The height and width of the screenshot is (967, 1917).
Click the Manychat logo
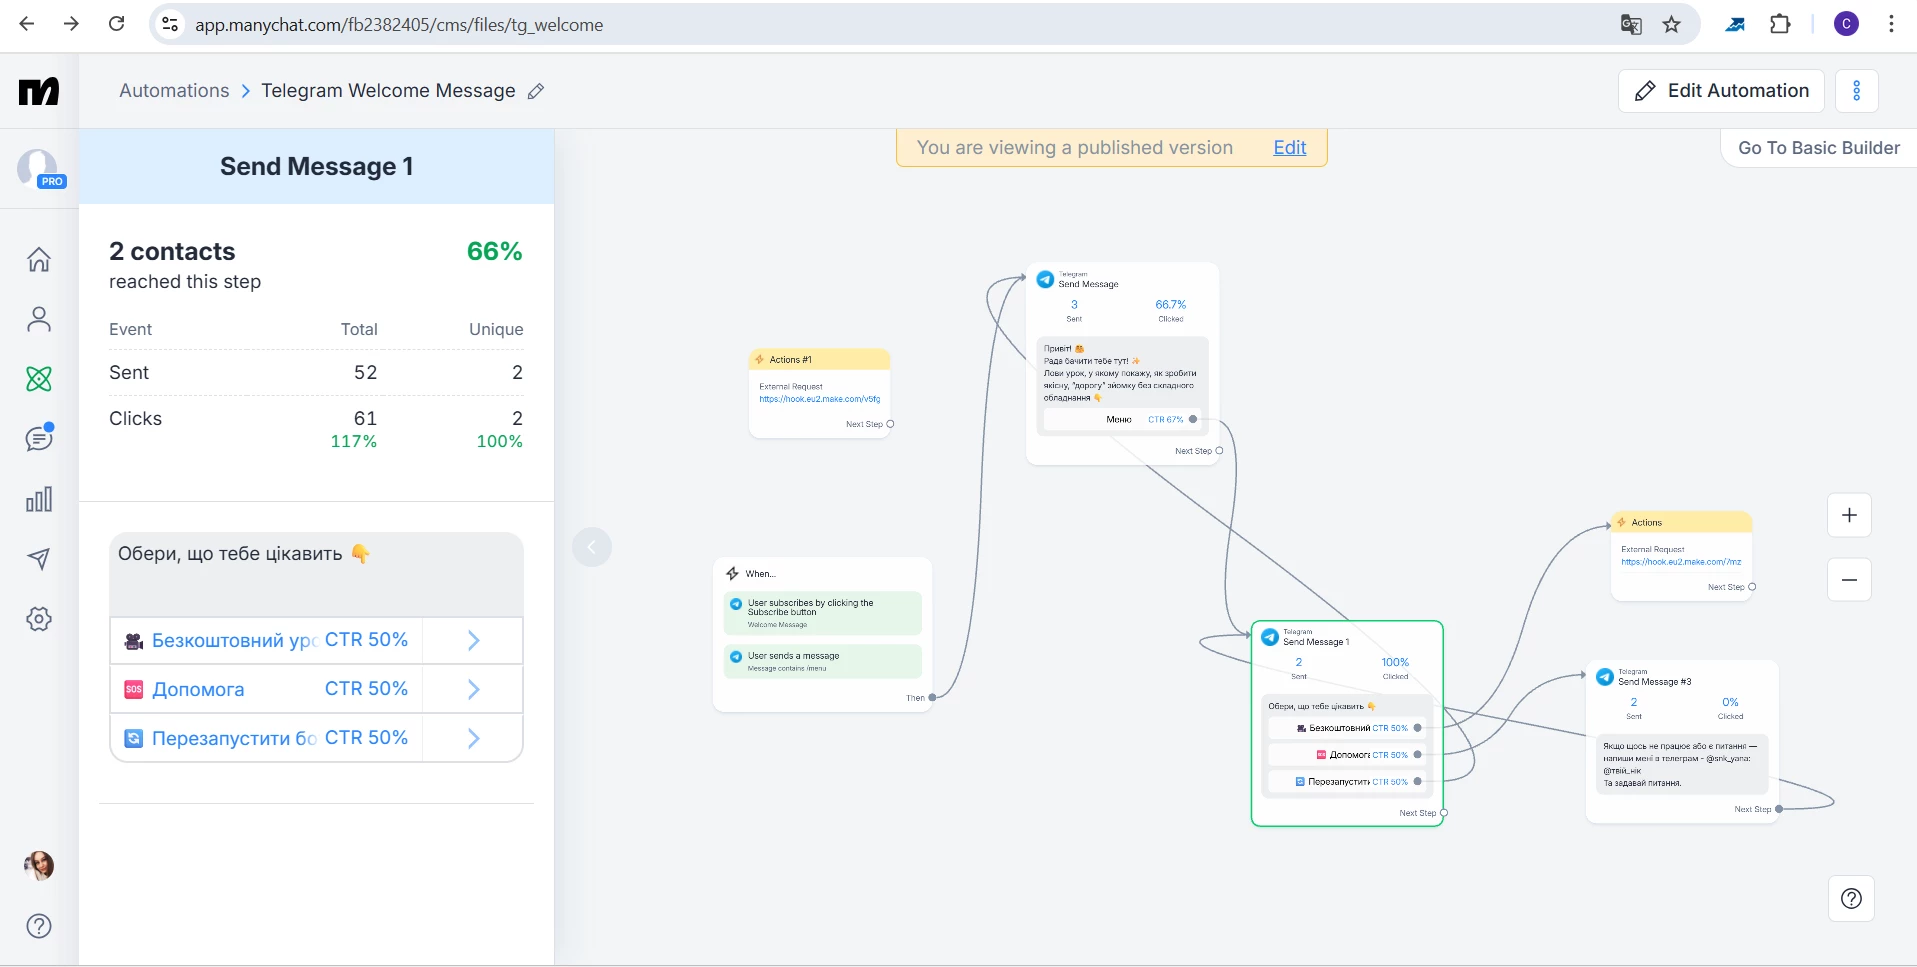(39, 91)
